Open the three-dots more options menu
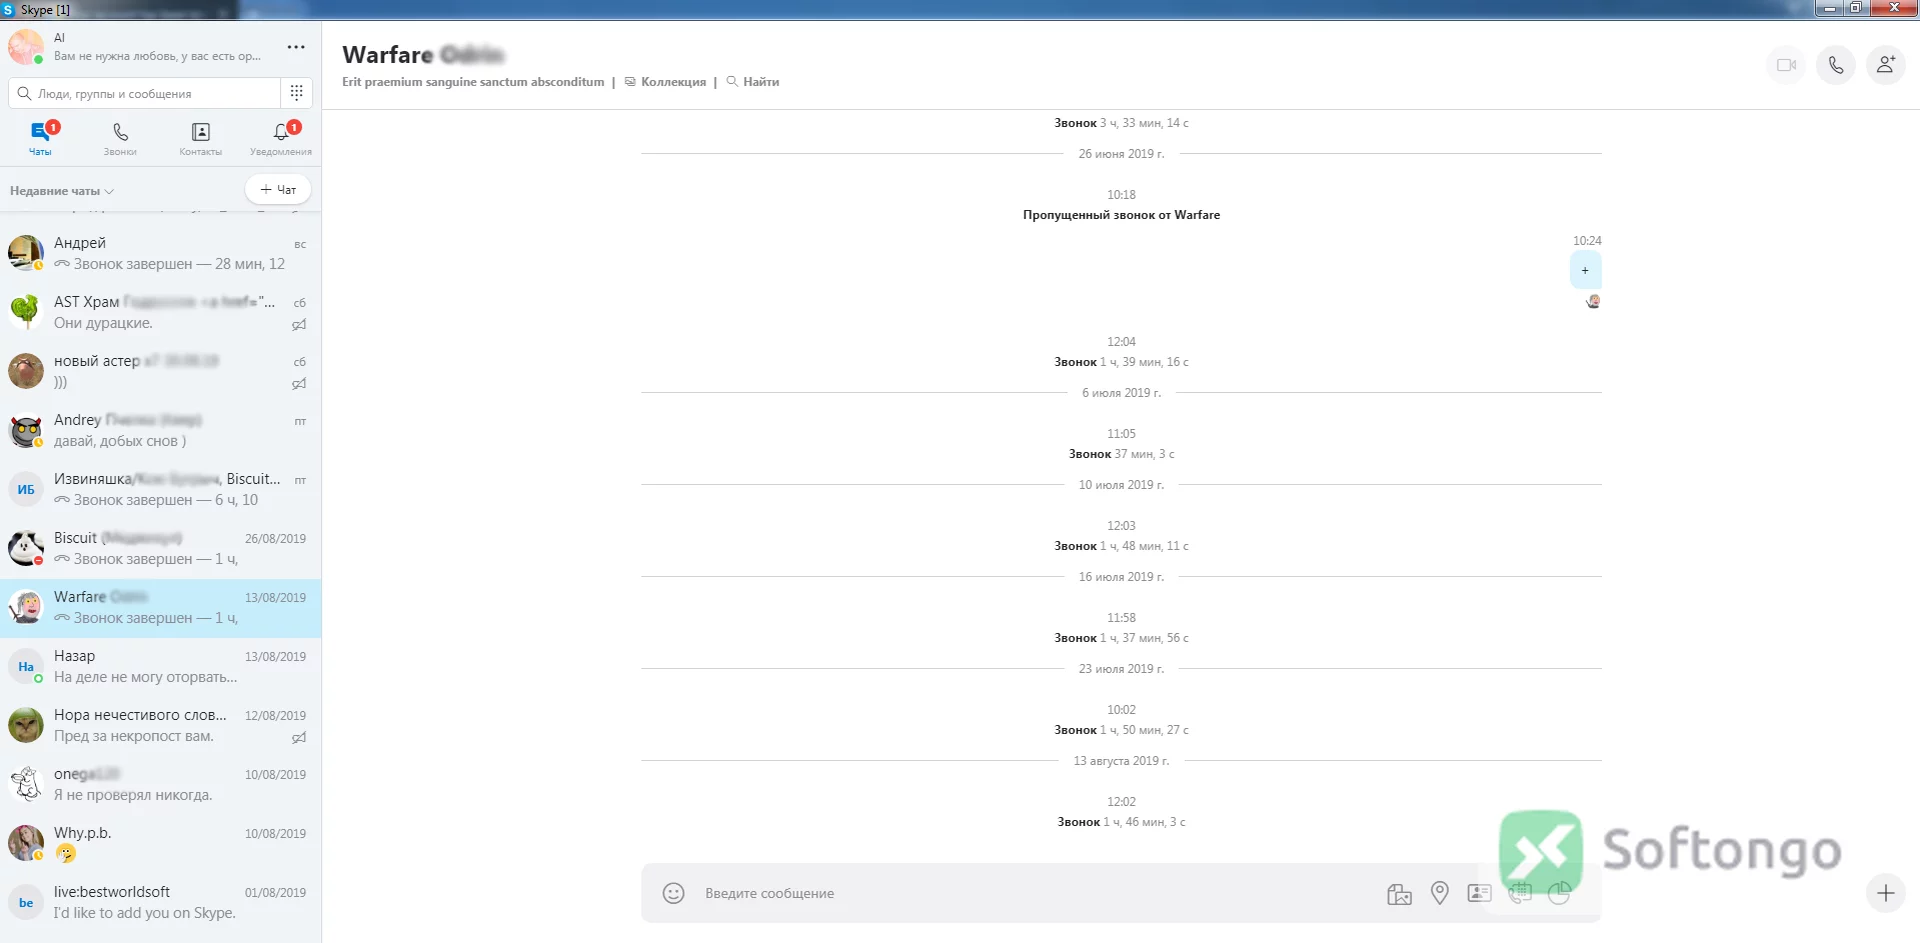Screen dimensions: 1920x943 (296, 47)
